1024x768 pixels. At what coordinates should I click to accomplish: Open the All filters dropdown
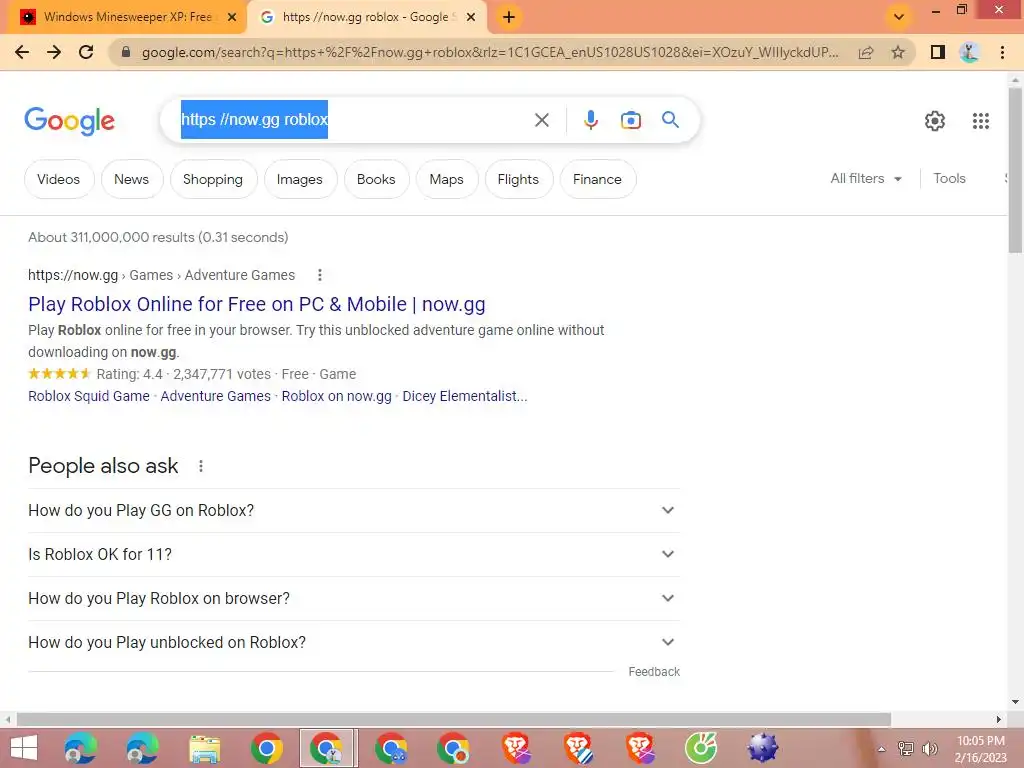[x=866, y=179]
